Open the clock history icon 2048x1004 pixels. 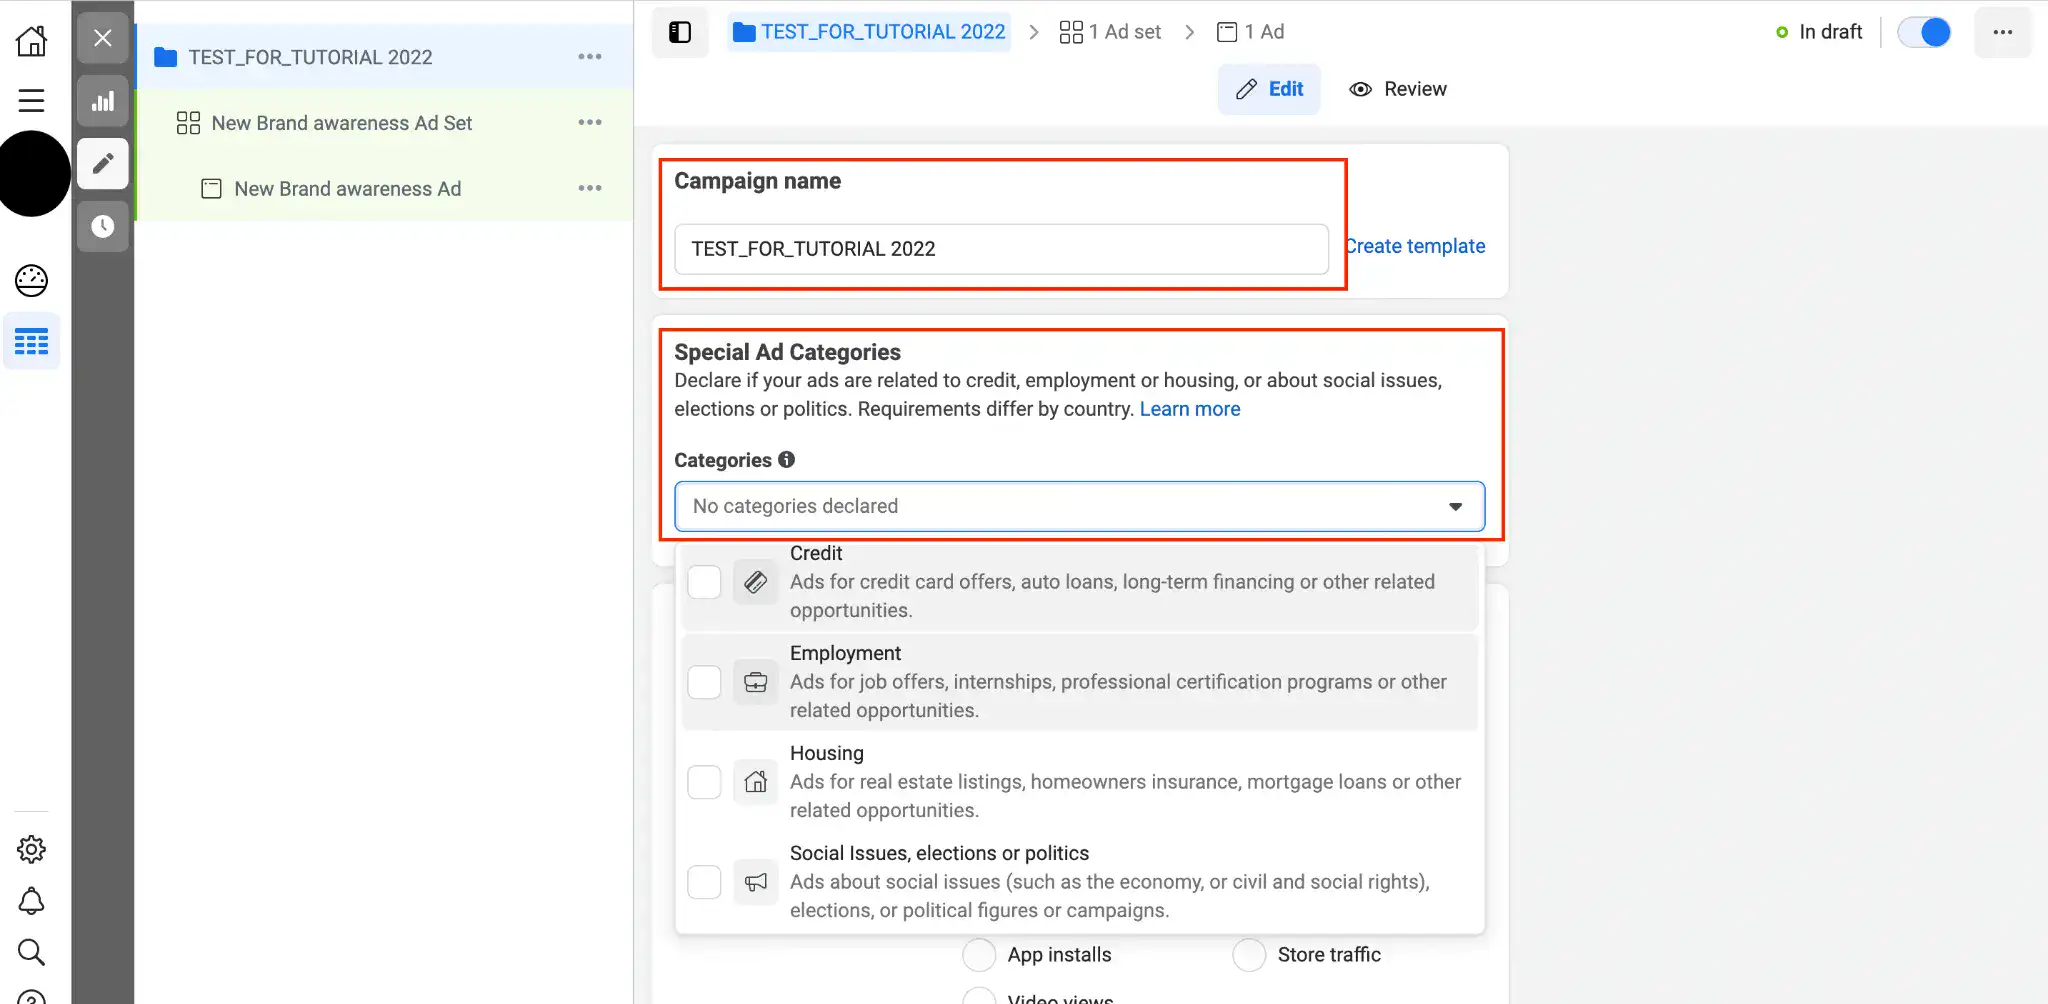103,226
